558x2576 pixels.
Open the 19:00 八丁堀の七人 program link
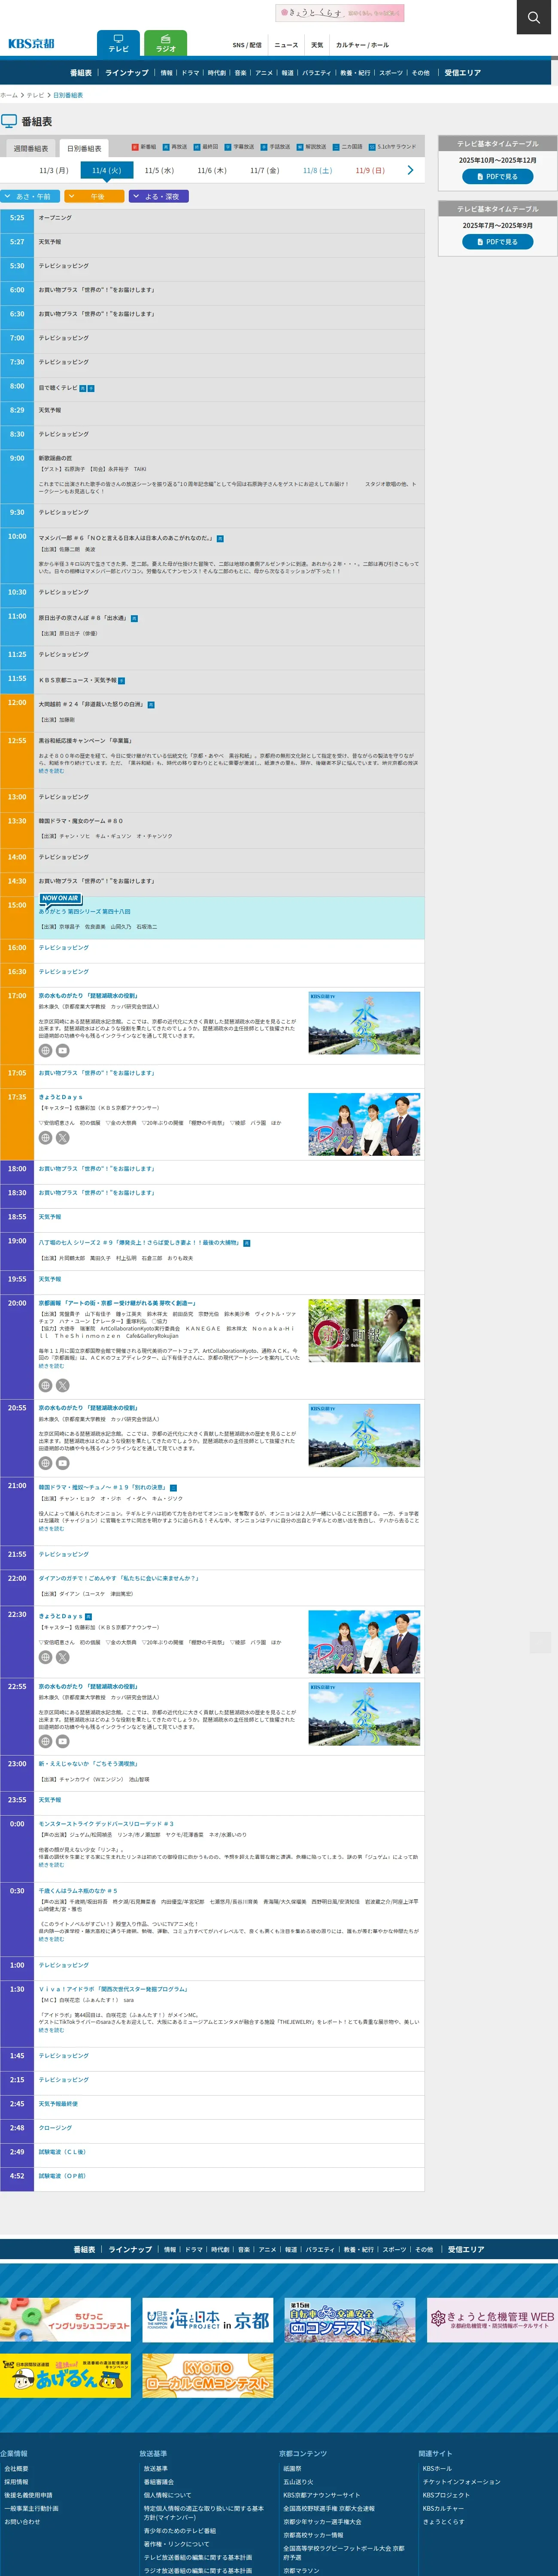[x=139, y=1243]
